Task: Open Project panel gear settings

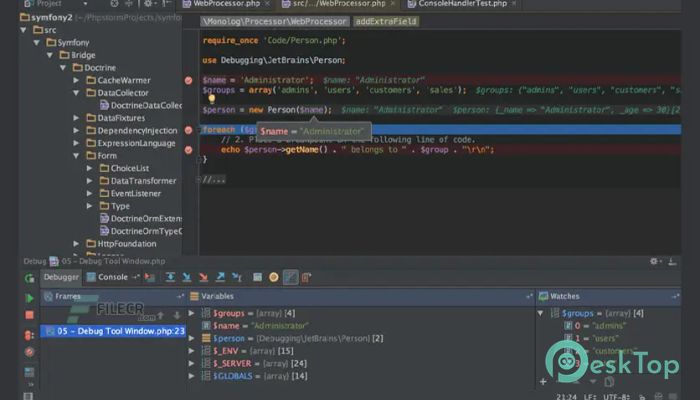Action: click(148, 4)
